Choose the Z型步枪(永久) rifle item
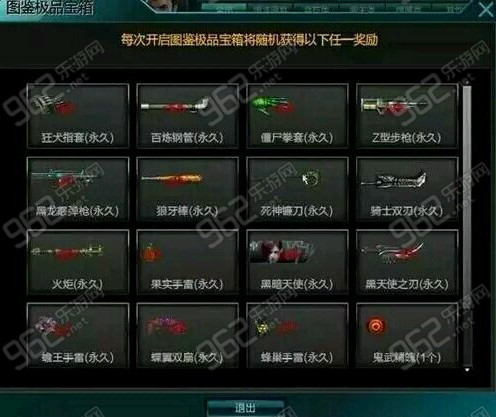This screenshot has height=417, width=496. pos(407,115)
